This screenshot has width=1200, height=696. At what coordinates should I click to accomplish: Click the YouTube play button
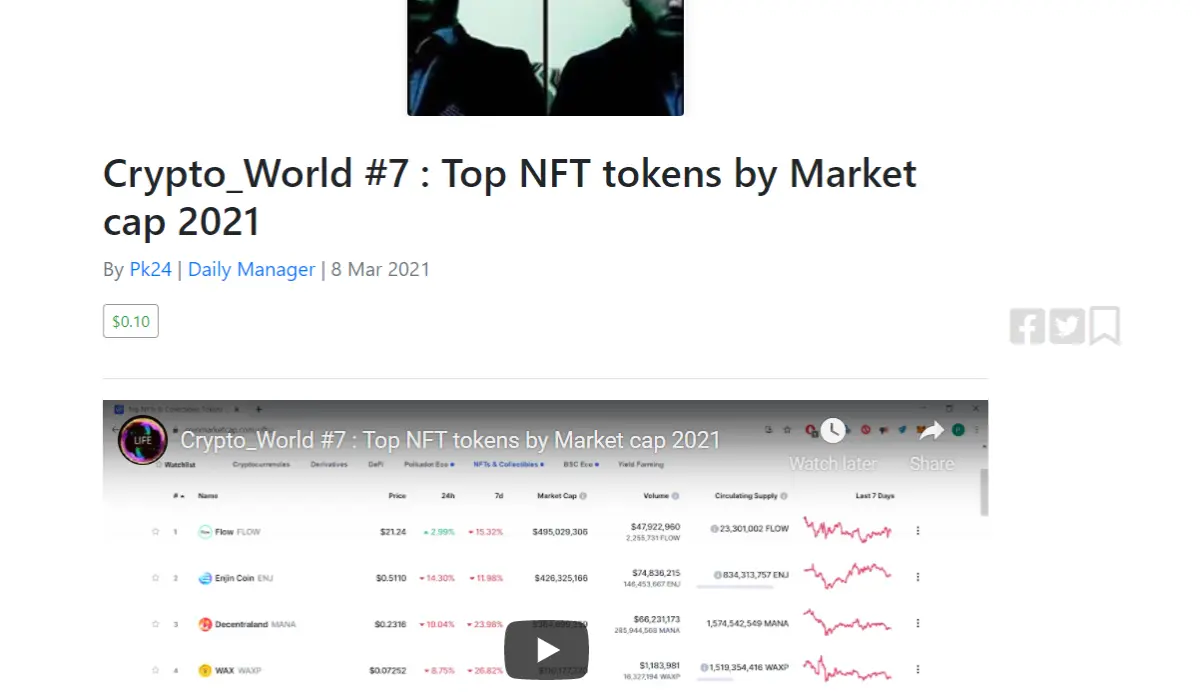(546, 650)
